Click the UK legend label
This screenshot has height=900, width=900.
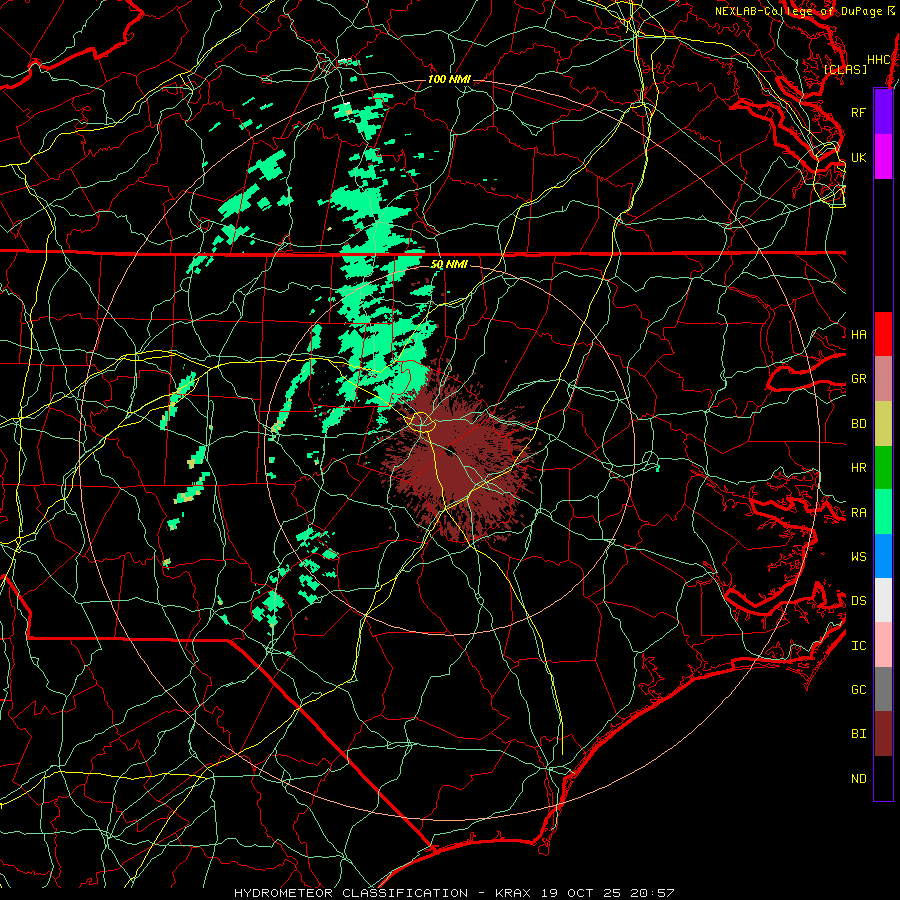pyautogui.click(x=859, y=157)
